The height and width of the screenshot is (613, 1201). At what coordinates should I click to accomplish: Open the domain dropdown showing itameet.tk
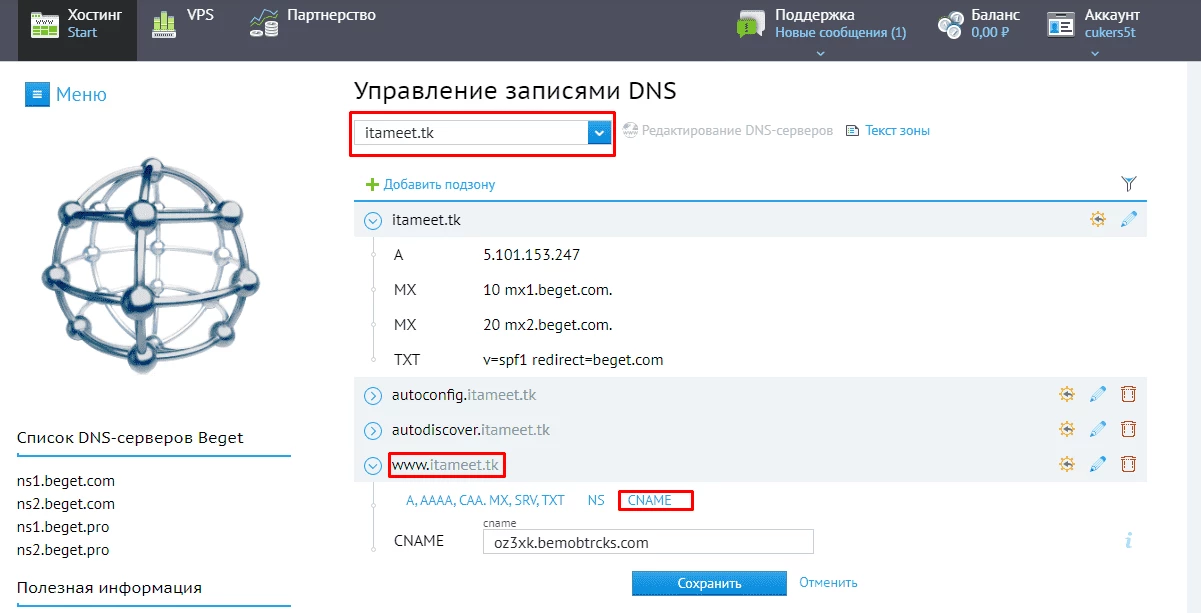pos(481,132)
